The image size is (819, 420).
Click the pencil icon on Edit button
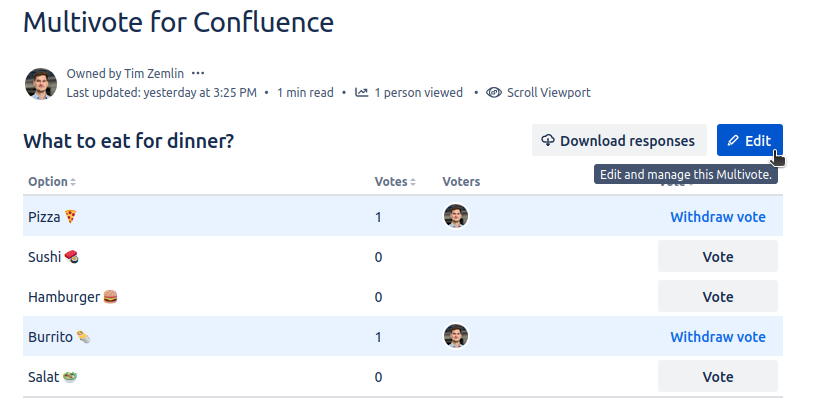point(733,141)
